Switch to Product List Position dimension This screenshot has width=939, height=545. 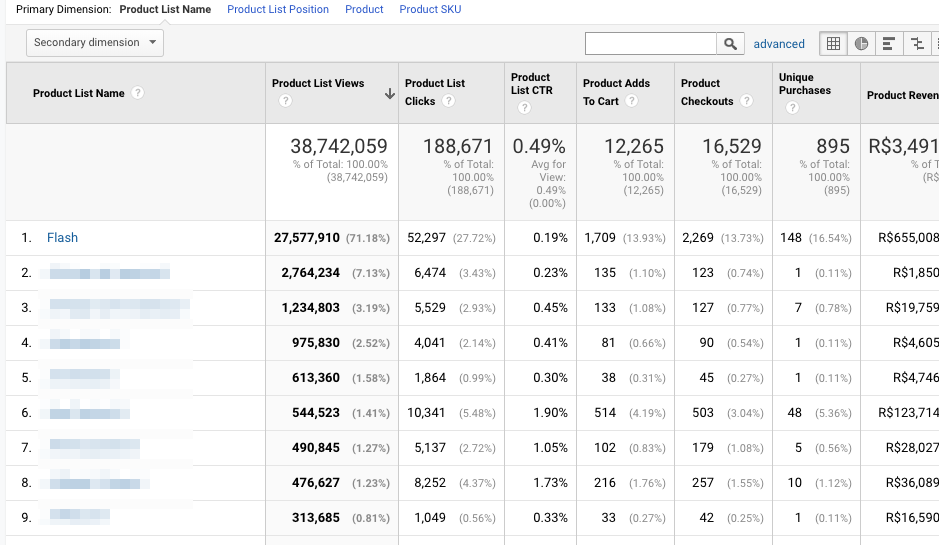tap(278, 9)
